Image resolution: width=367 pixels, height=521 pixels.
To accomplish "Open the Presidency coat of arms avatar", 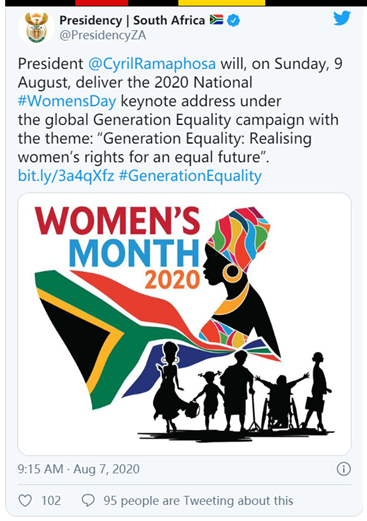I will pos(36,28).
